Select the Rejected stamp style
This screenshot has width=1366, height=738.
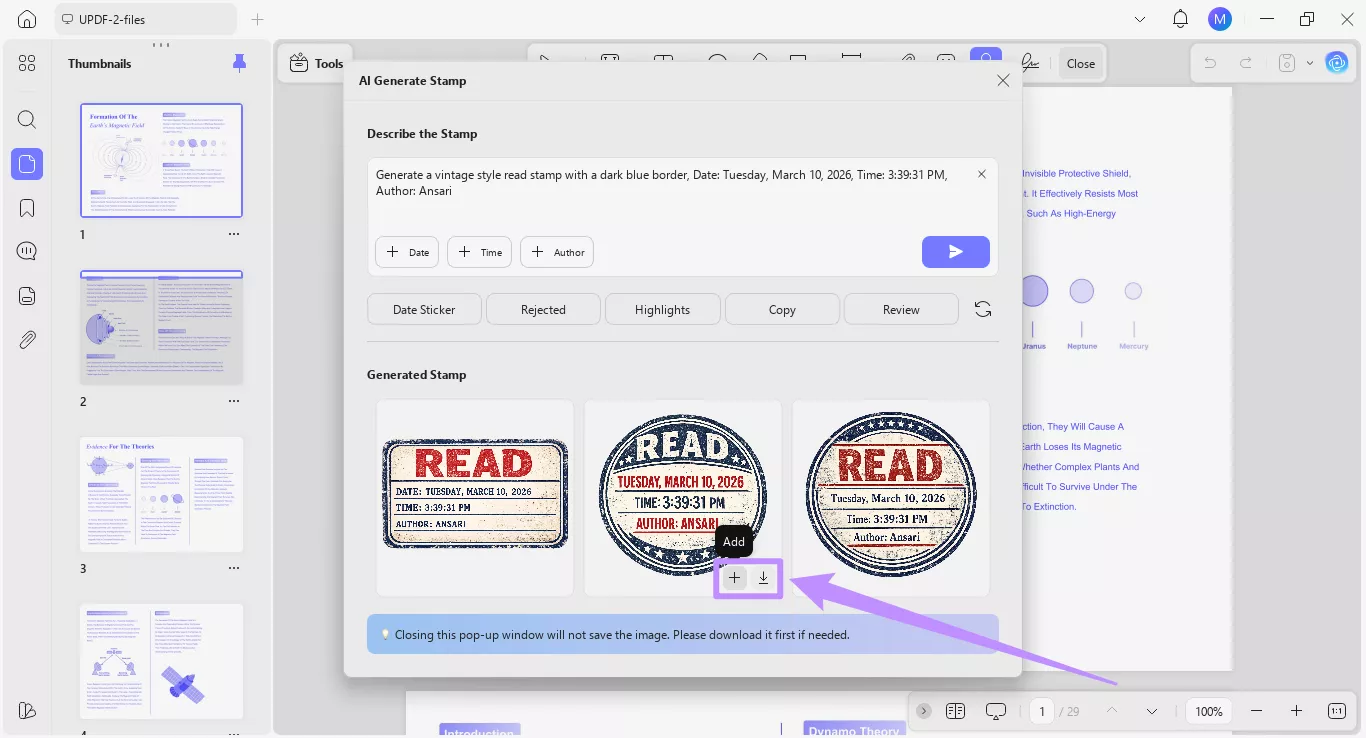tap(543, 309)
